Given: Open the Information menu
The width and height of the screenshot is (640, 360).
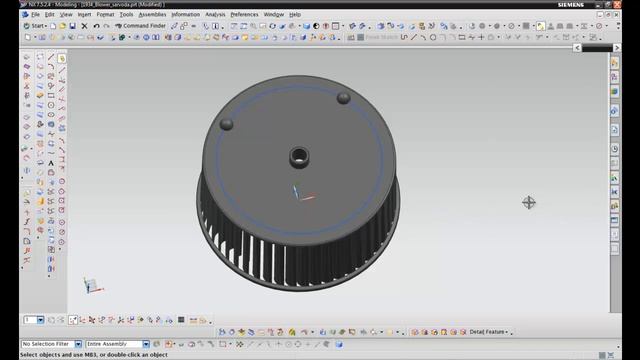Looking at the screenshot, I should pos(185,14).
